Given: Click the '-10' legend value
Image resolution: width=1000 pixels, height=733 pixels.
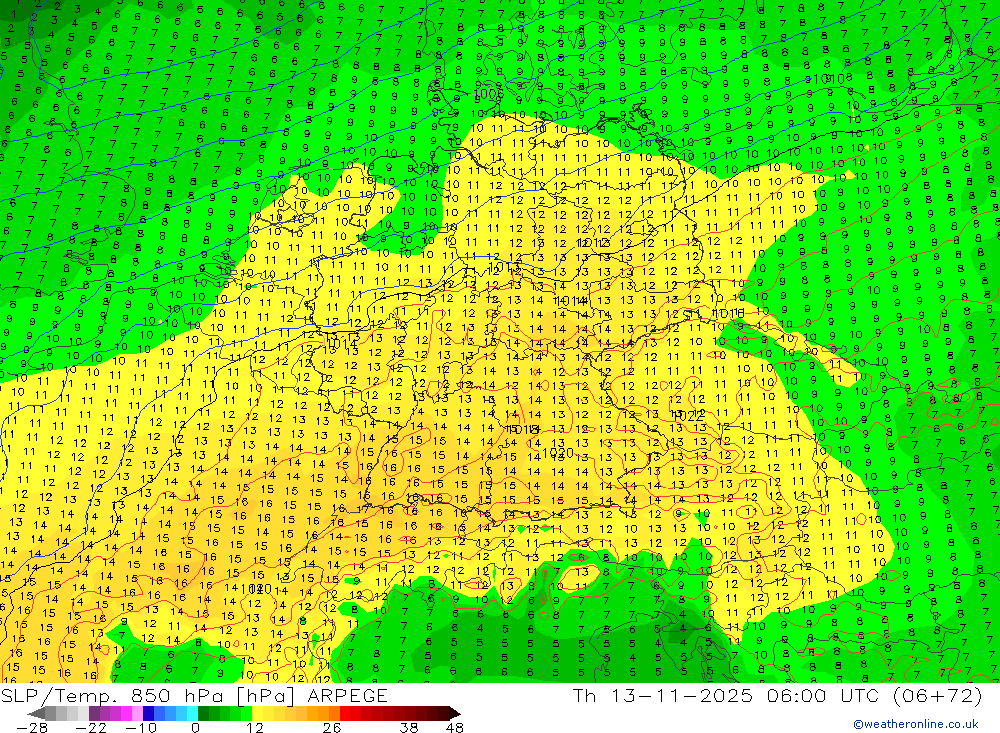Looking at the screenshot, I should point(141,728).
